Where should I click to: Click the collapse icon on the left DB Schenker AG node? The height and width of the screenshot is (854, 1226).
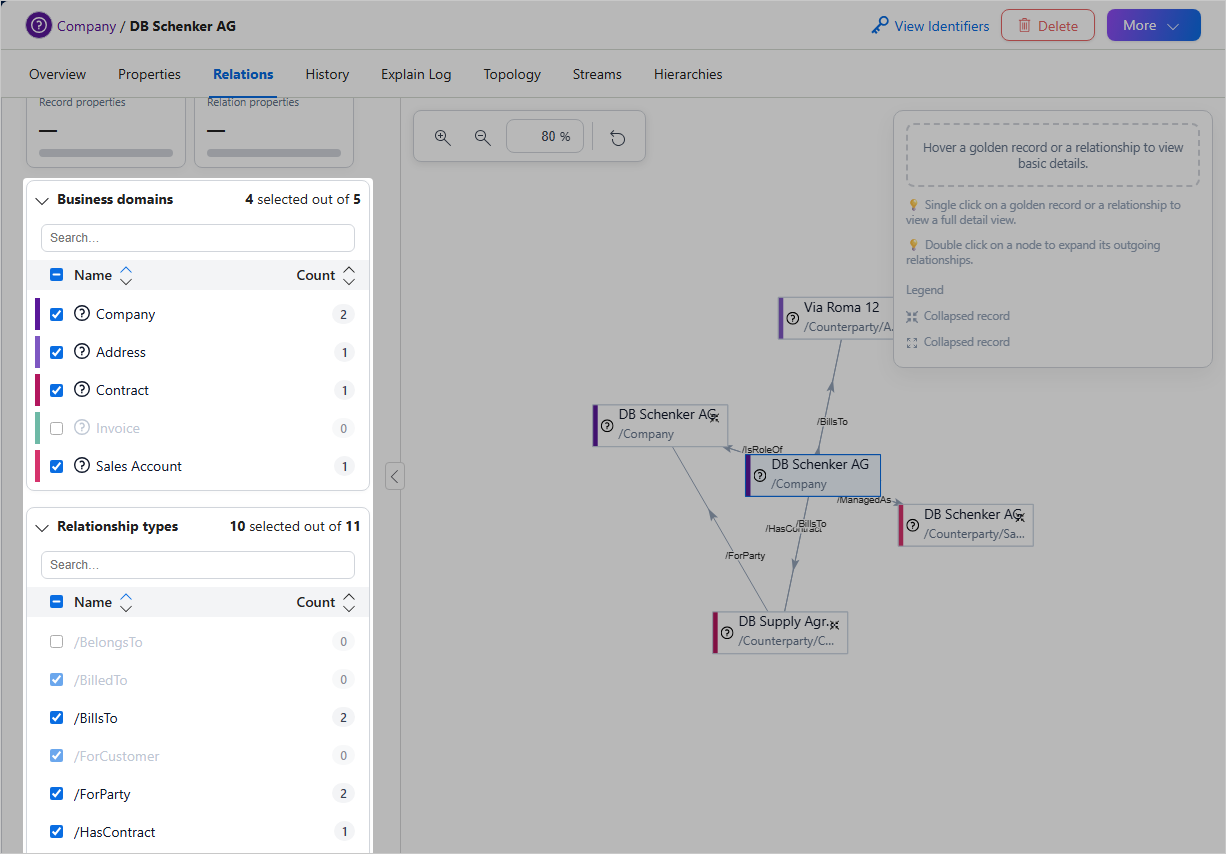[714, 418]
